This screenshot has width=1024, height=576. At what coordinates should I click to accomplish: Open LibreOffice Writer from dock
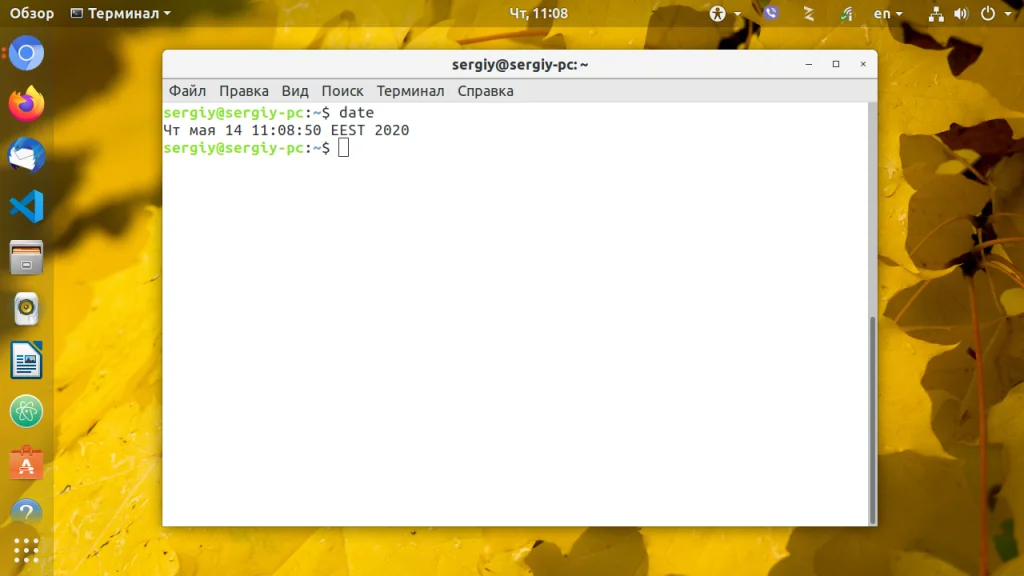pyautogui.click(x=26, y=360)
